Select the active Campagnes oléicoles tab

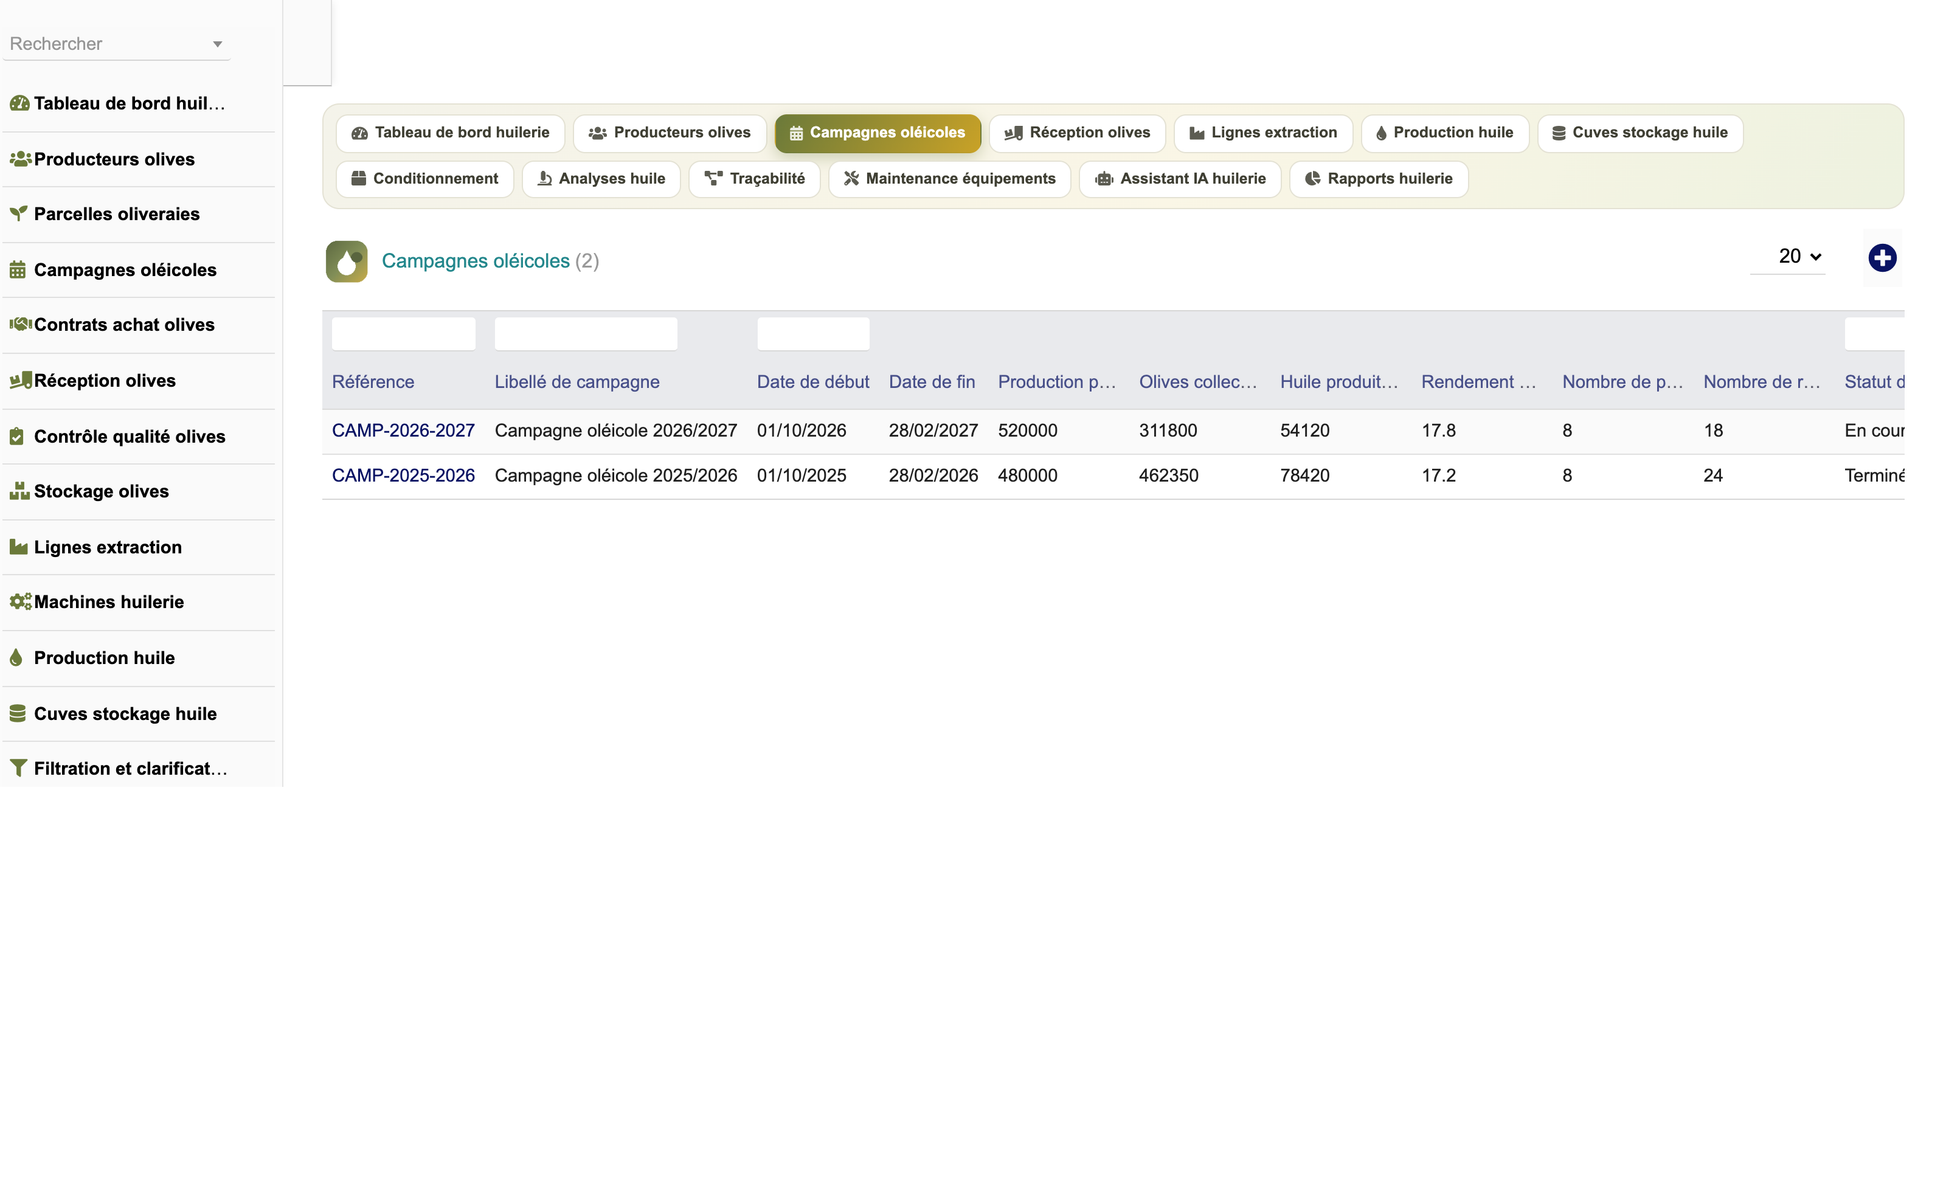click(877, 133)
